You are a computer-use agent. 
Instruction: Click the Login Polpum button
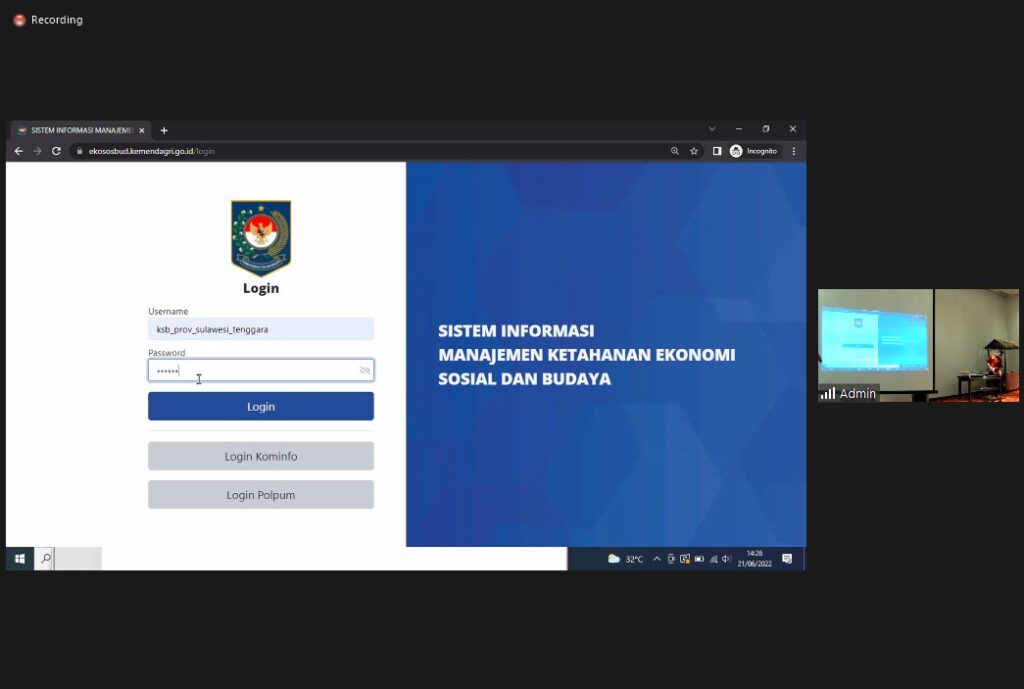pyautogui.click(x=261, y=495)
